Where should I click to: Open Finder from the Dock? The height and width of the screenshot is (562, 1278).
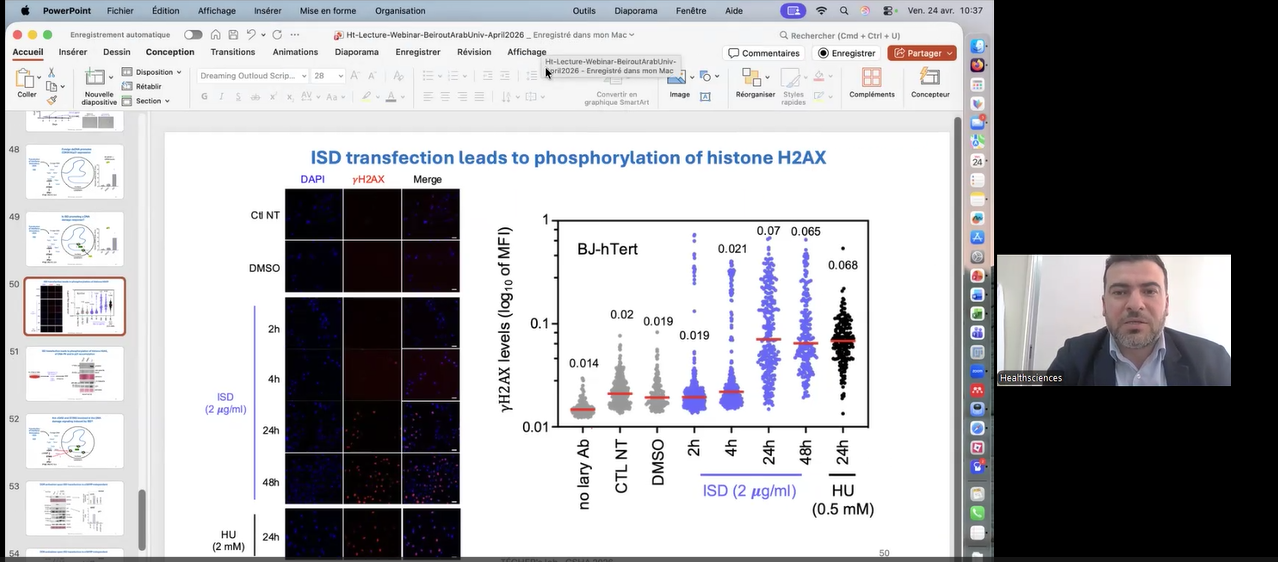977,46
